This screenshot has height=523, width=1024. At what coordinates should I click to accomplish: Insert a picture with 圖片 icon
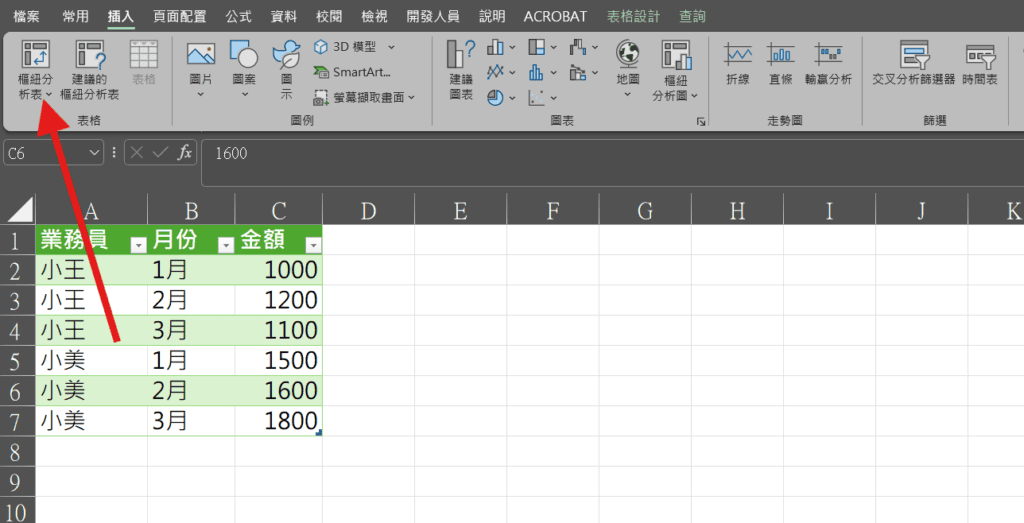(x=201, y=58)
